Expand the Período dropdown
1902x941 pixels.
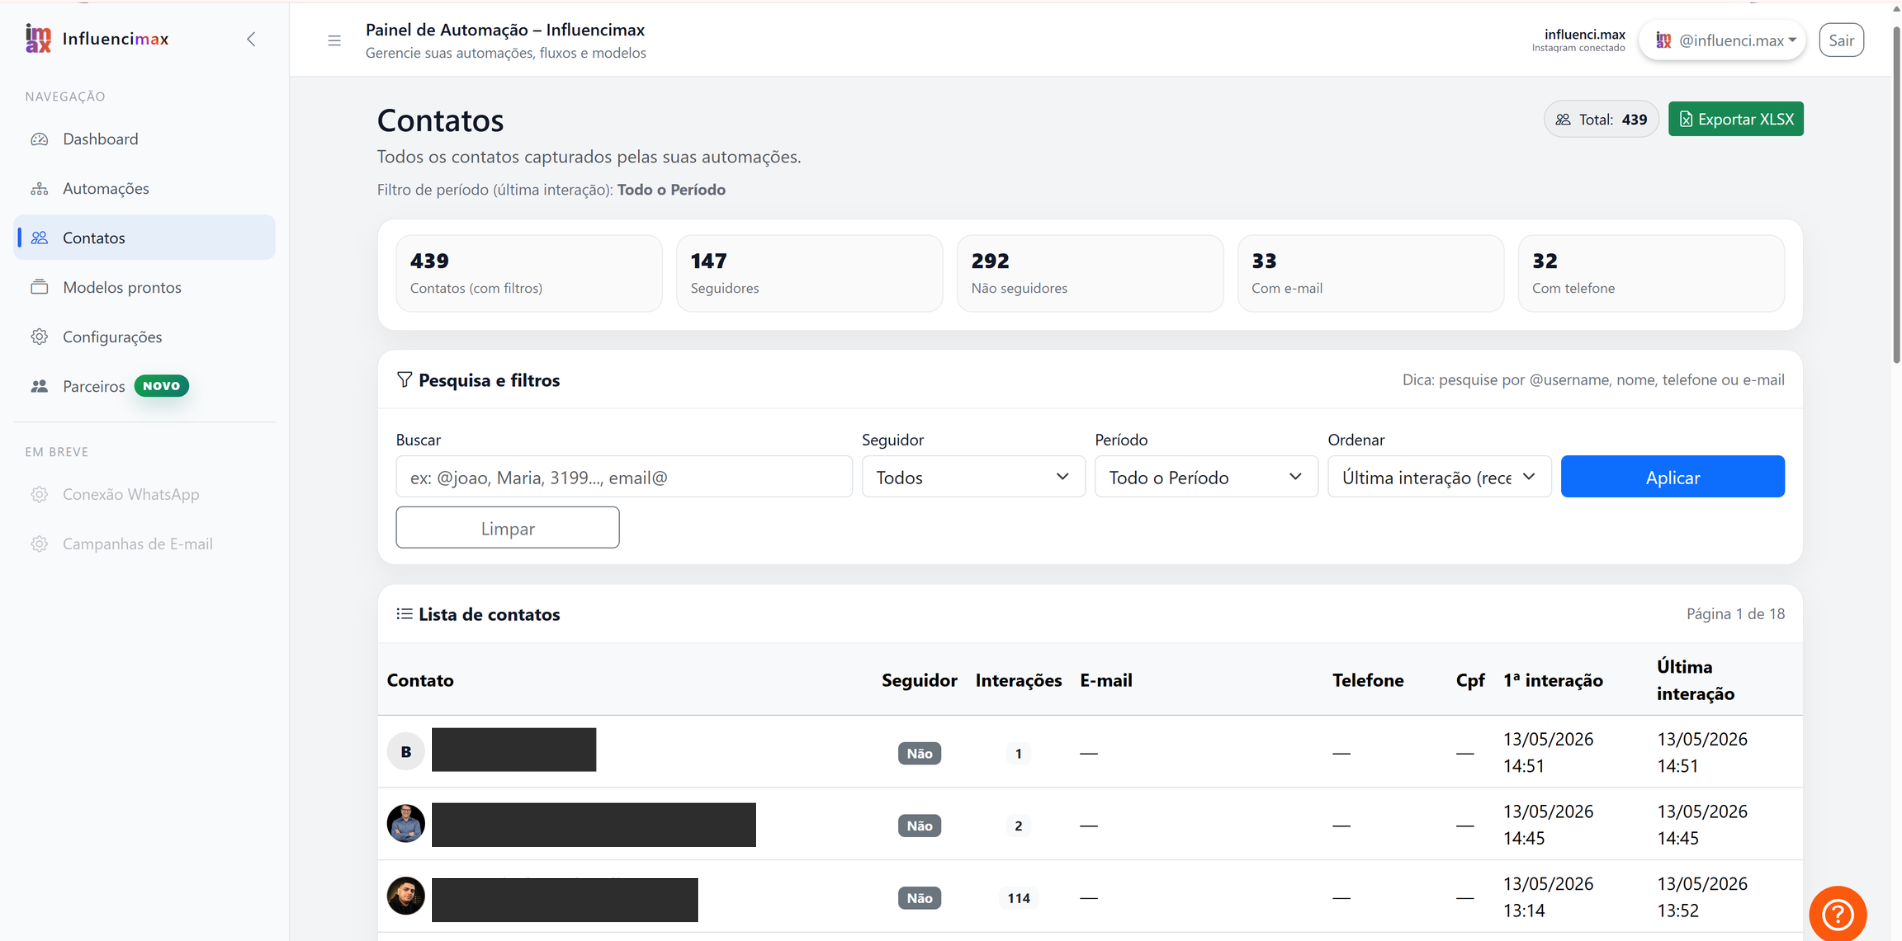1206,477
